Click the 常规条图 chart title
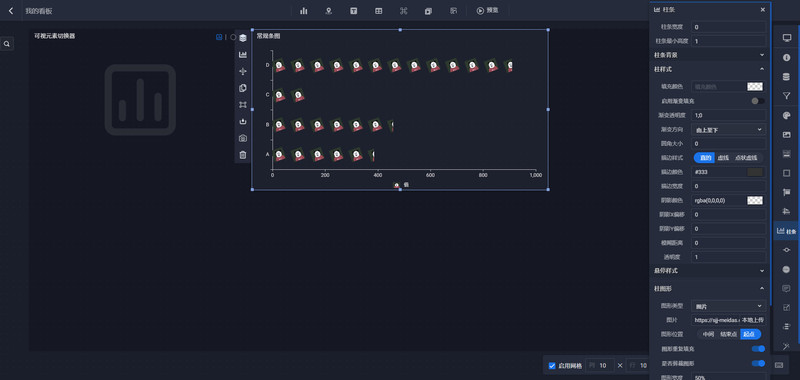This screenshot has width=800, height=380. (268, 36)
